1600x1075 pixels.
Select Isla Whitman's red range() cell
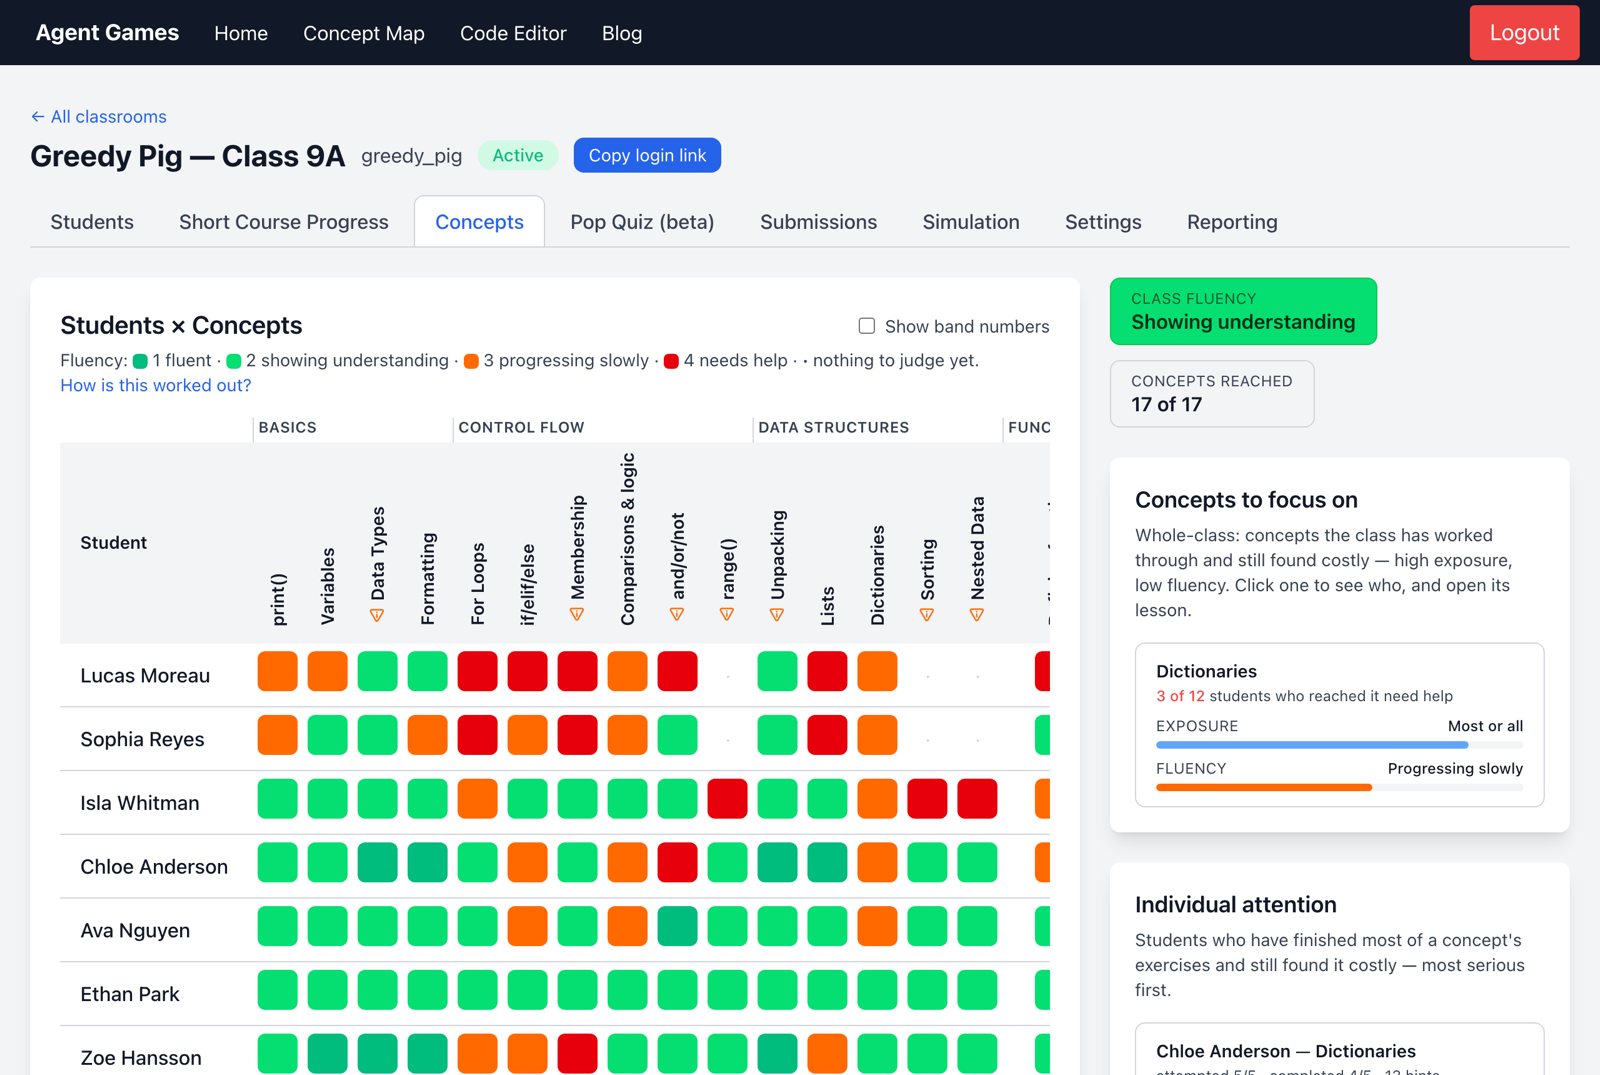coord(727,799)
